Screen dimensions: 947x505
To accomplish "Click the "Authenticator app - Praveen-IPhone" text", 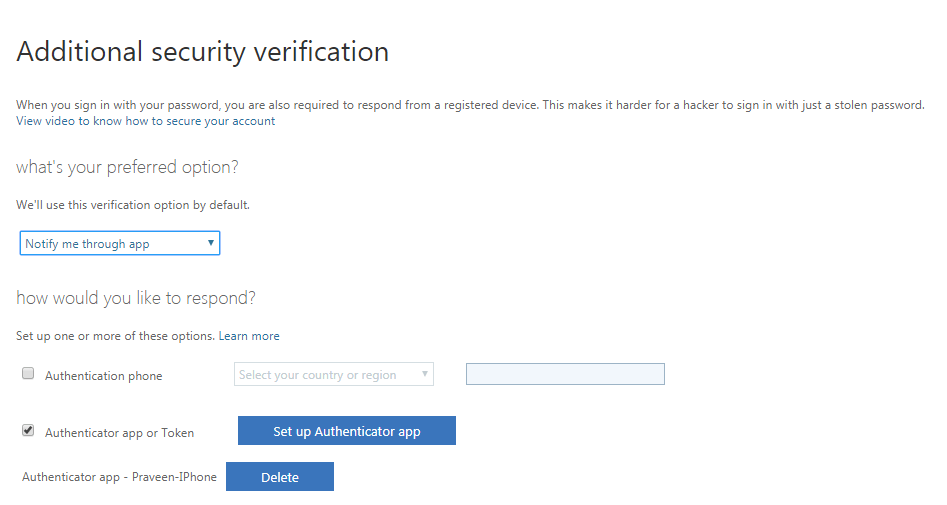I will 119,477.
